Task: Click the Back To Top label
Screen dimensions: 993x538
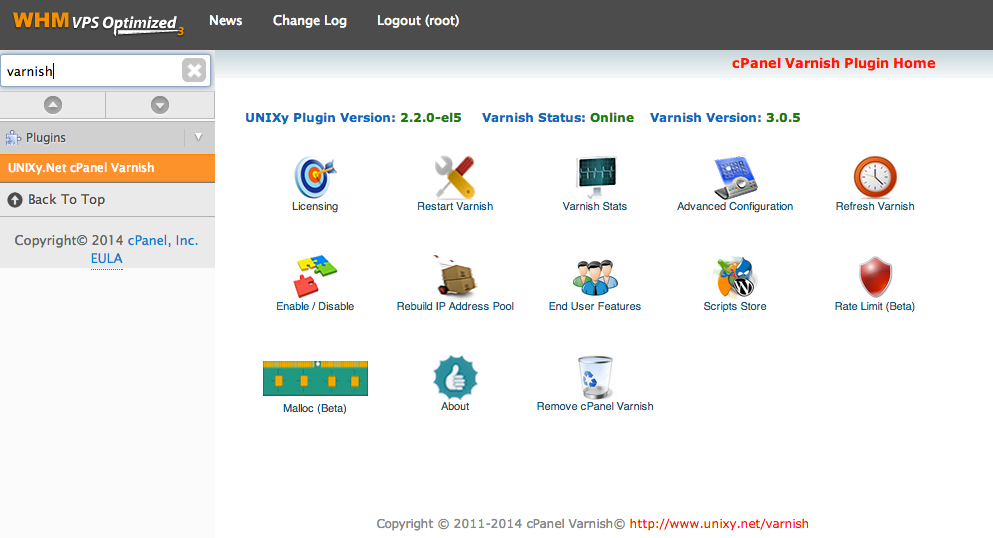Action: point(66,199)
